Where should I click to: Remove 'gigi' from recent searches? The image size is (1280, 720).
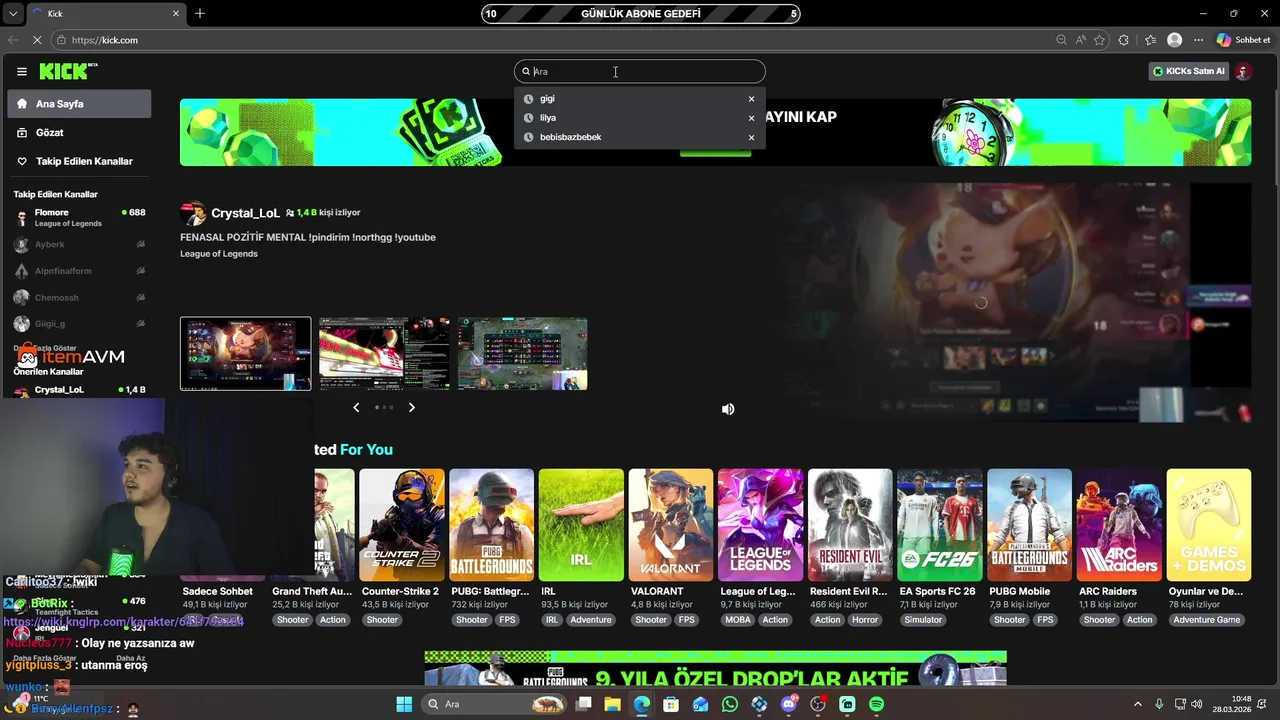tap(751, 99)
